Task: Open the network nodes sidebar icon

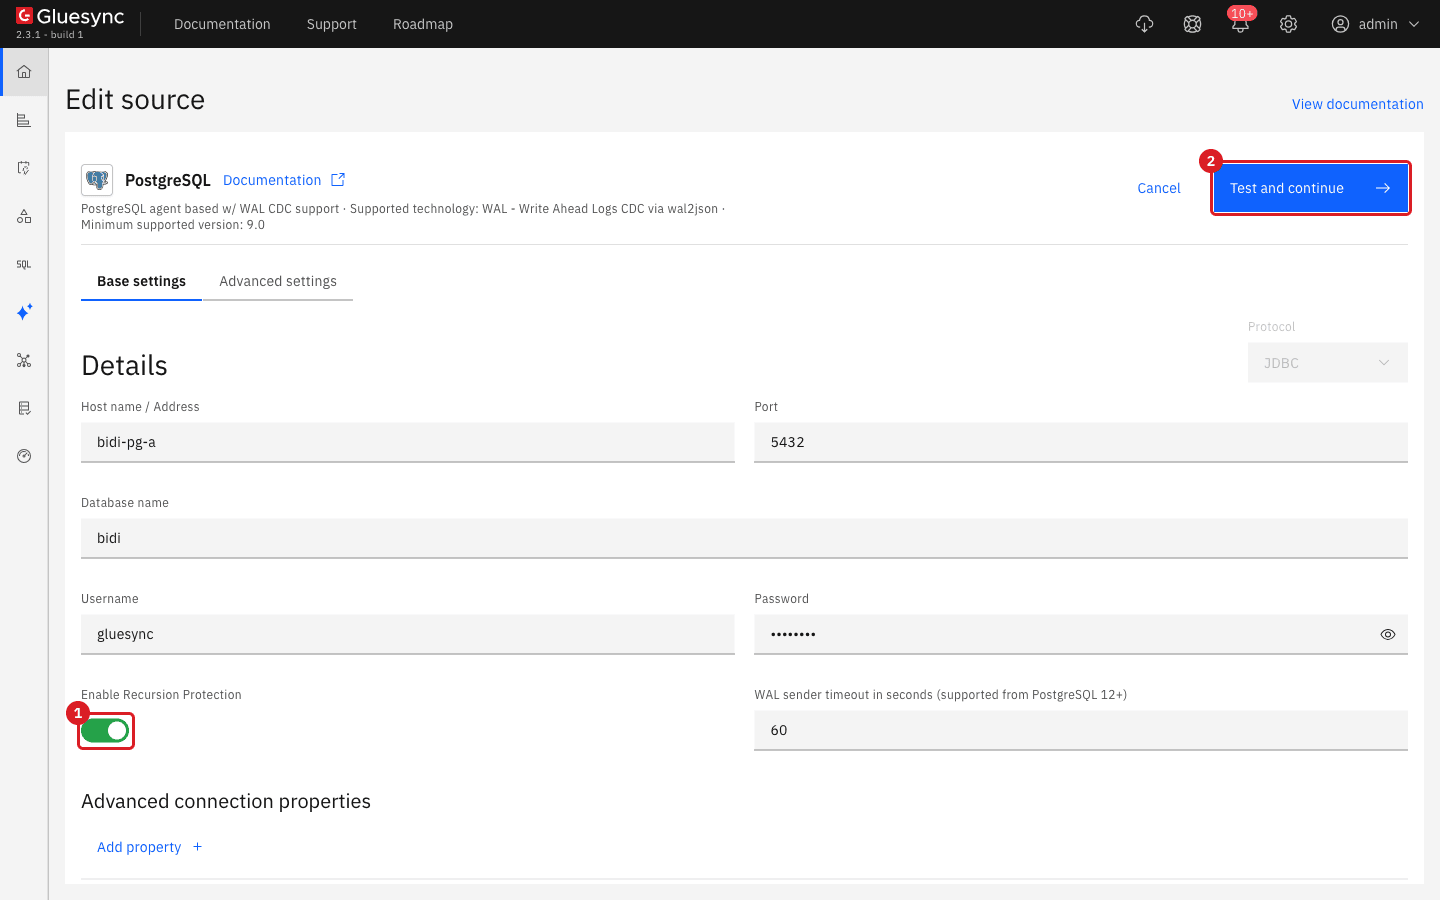Action: click(x=24, y=360)
